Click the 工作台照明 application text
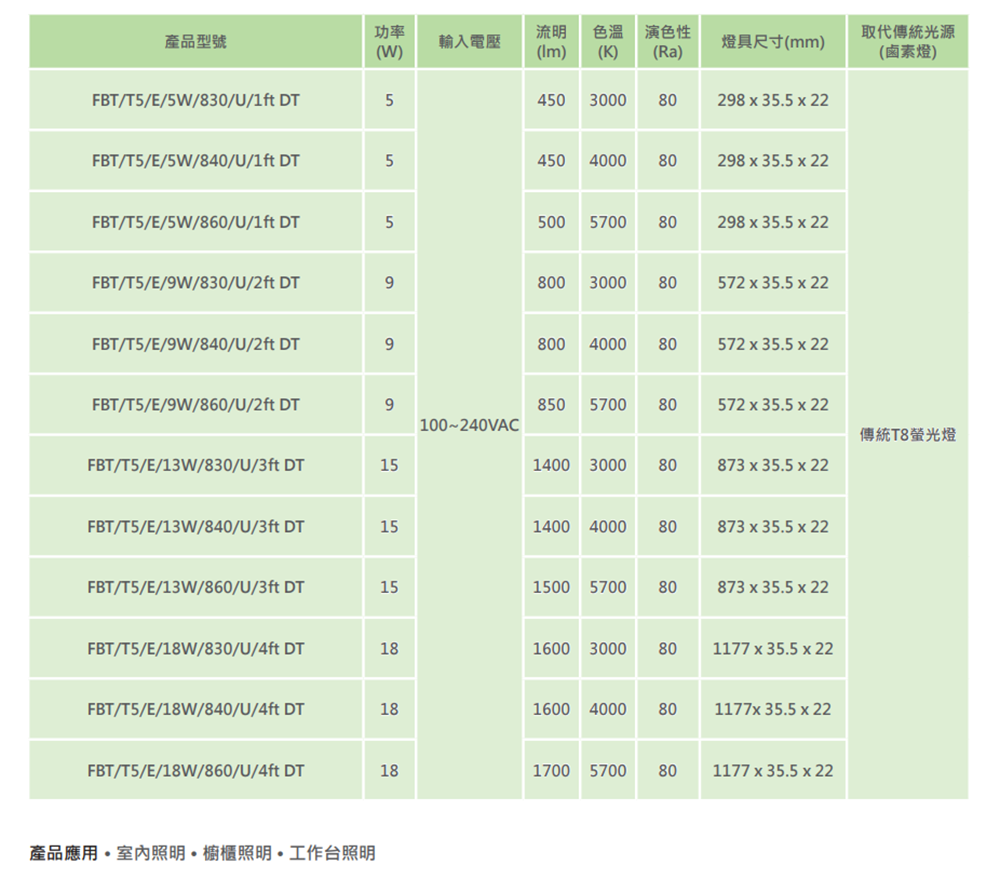The height and width of the screenshot is (879, 1000). tap(332, 853)
